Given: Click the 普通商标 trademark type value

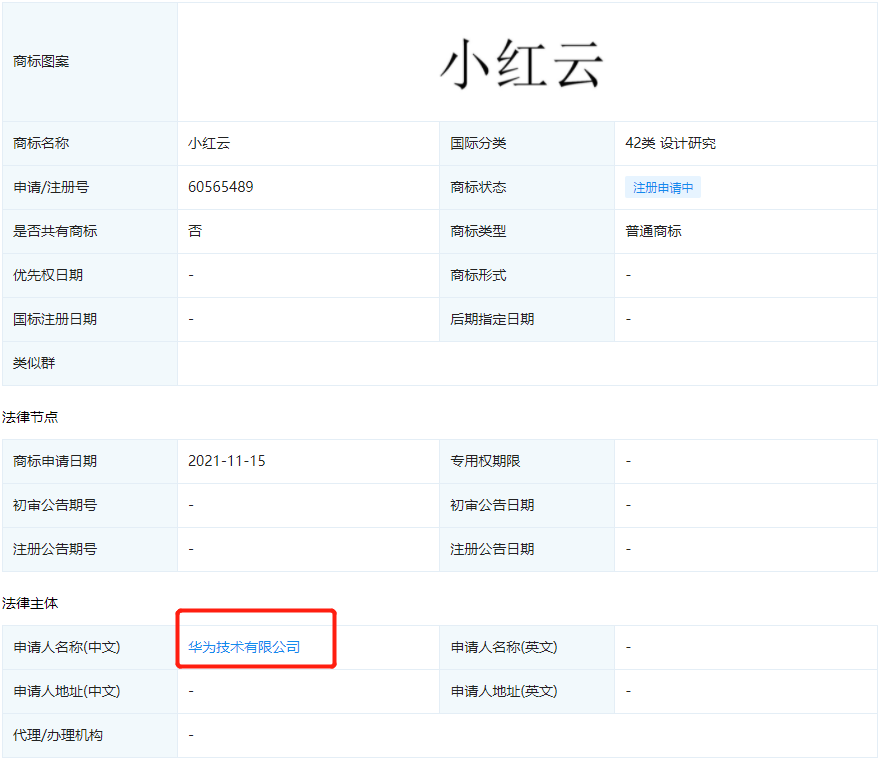Looking at the screenshot, I should (653, 231).
